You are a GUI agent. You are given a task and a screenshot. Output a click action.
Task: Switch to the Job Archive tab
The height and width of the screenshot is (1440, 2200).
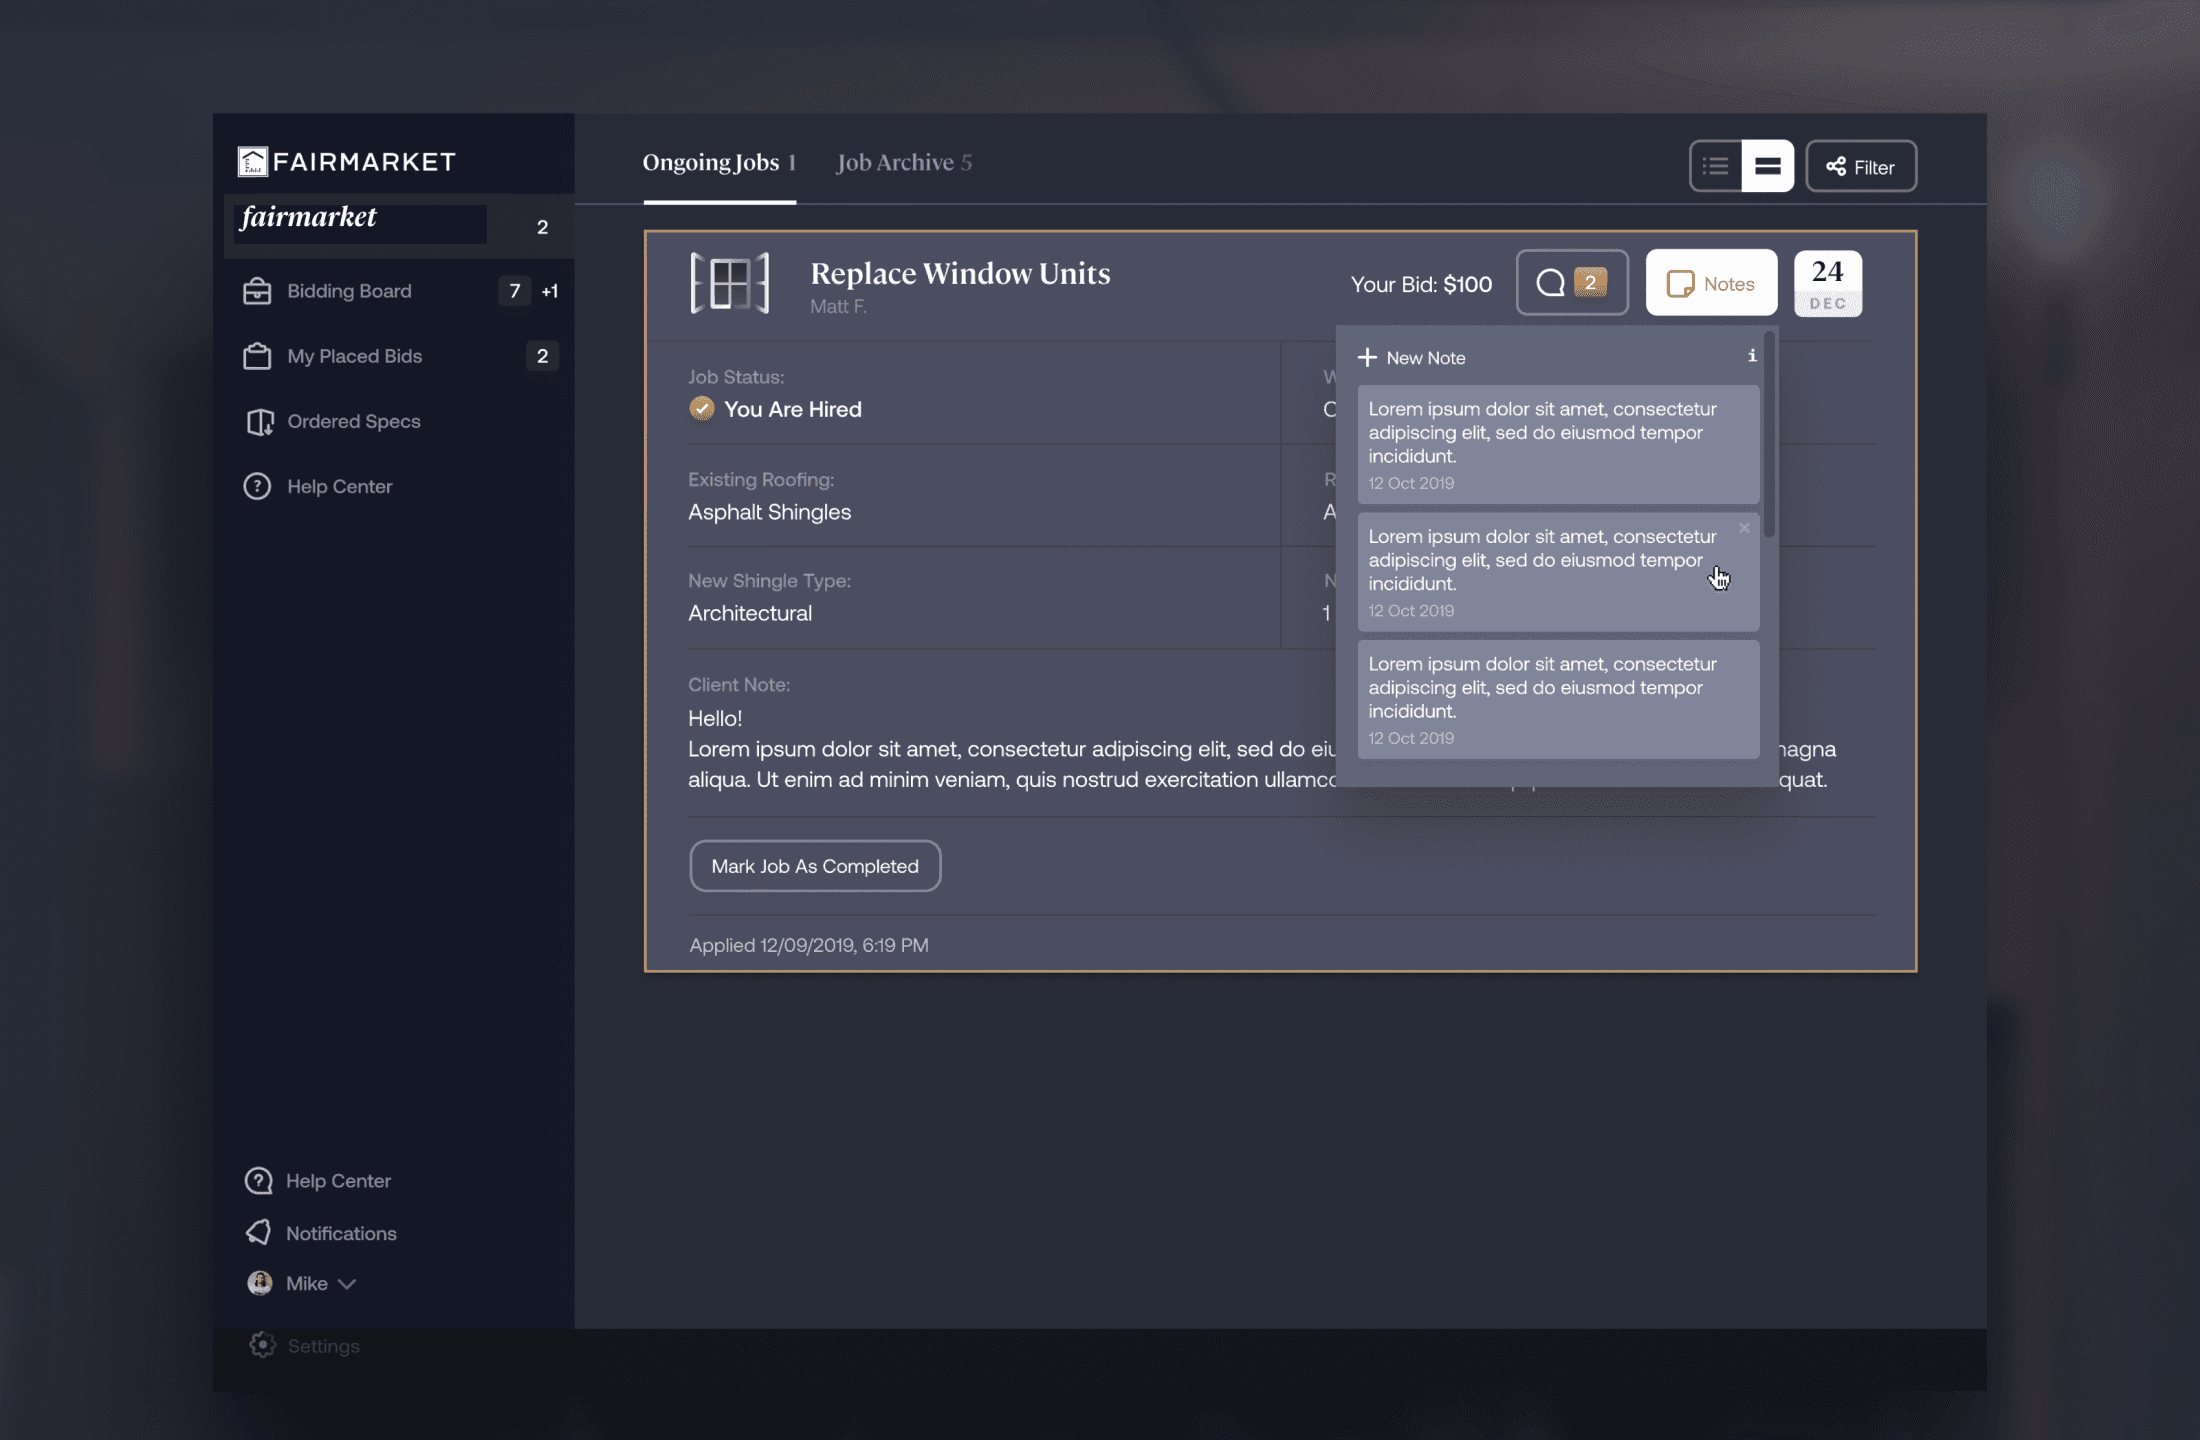[x=903, y=163]
